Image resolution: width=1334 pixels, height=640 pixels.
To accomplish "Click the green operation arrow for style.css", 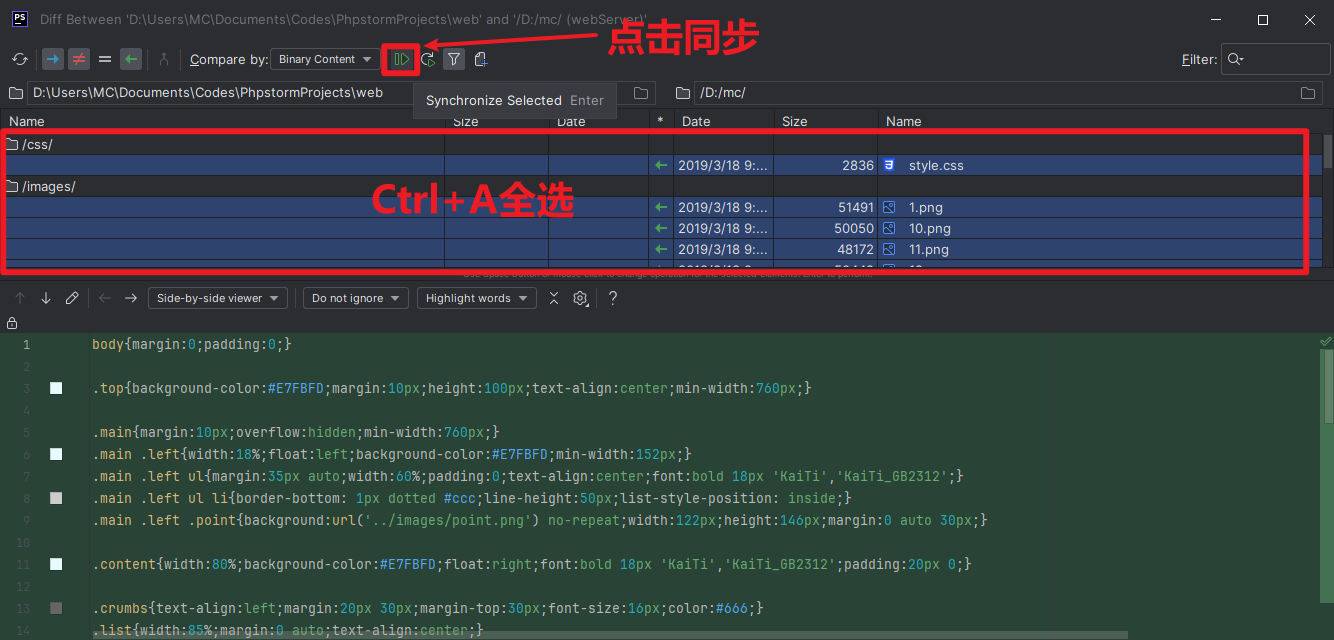I will click(660, 165).
